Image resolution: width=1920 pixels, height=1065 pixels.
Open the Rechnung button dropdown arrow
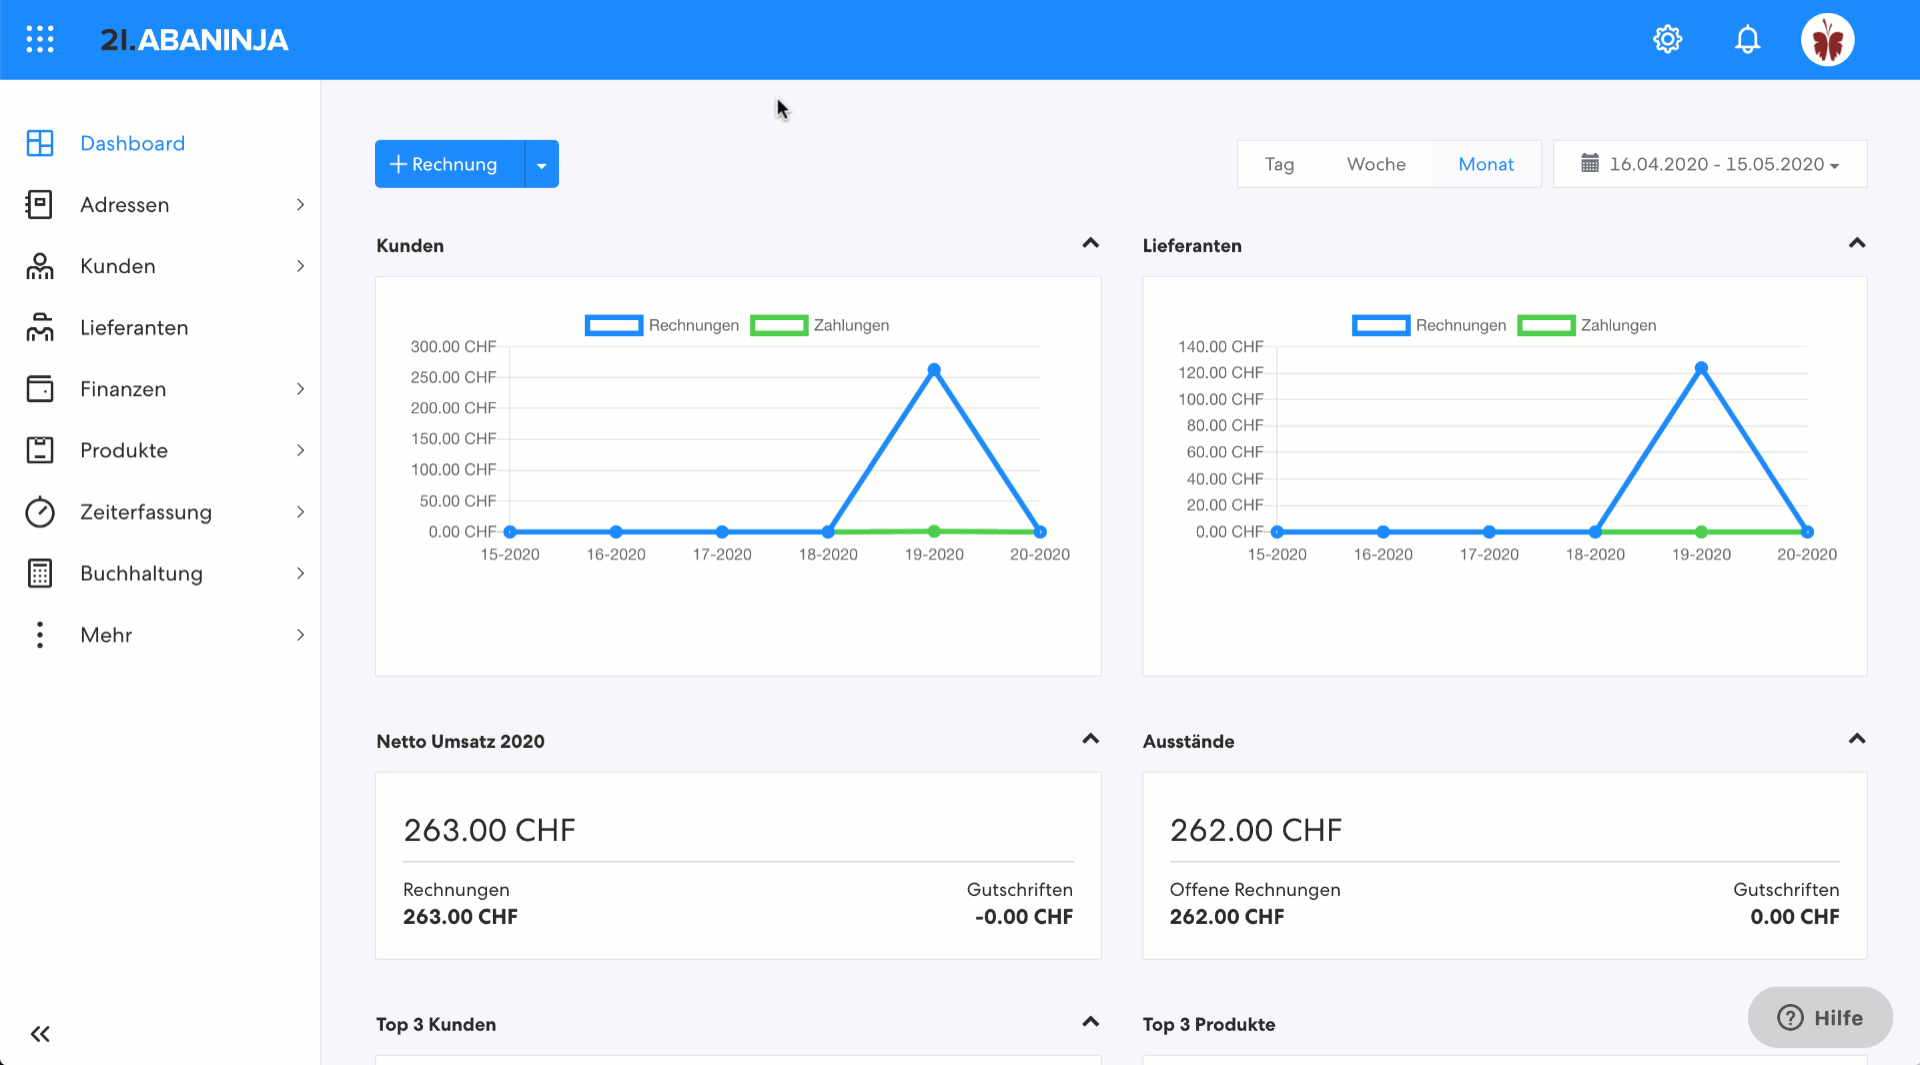[541, 165]
